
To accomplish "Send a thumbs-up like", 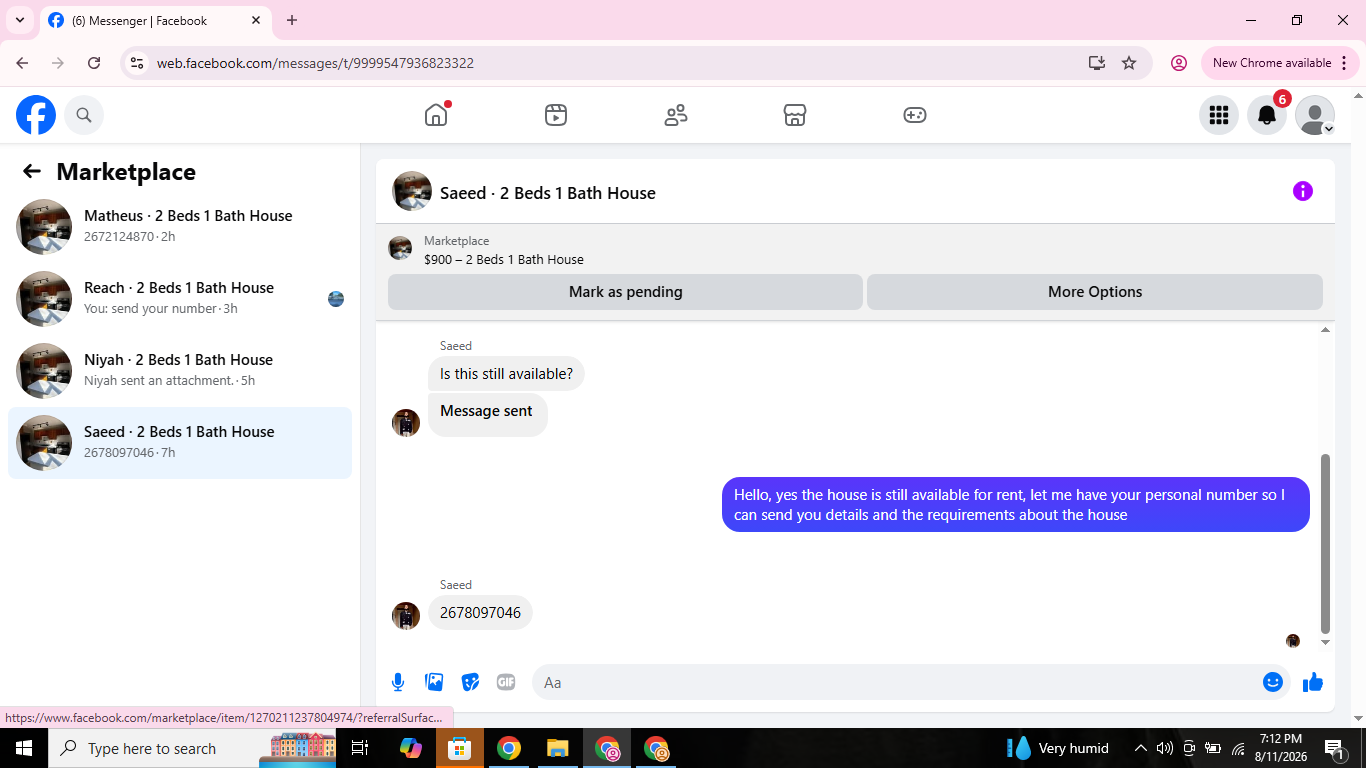I will (1313, 682).
